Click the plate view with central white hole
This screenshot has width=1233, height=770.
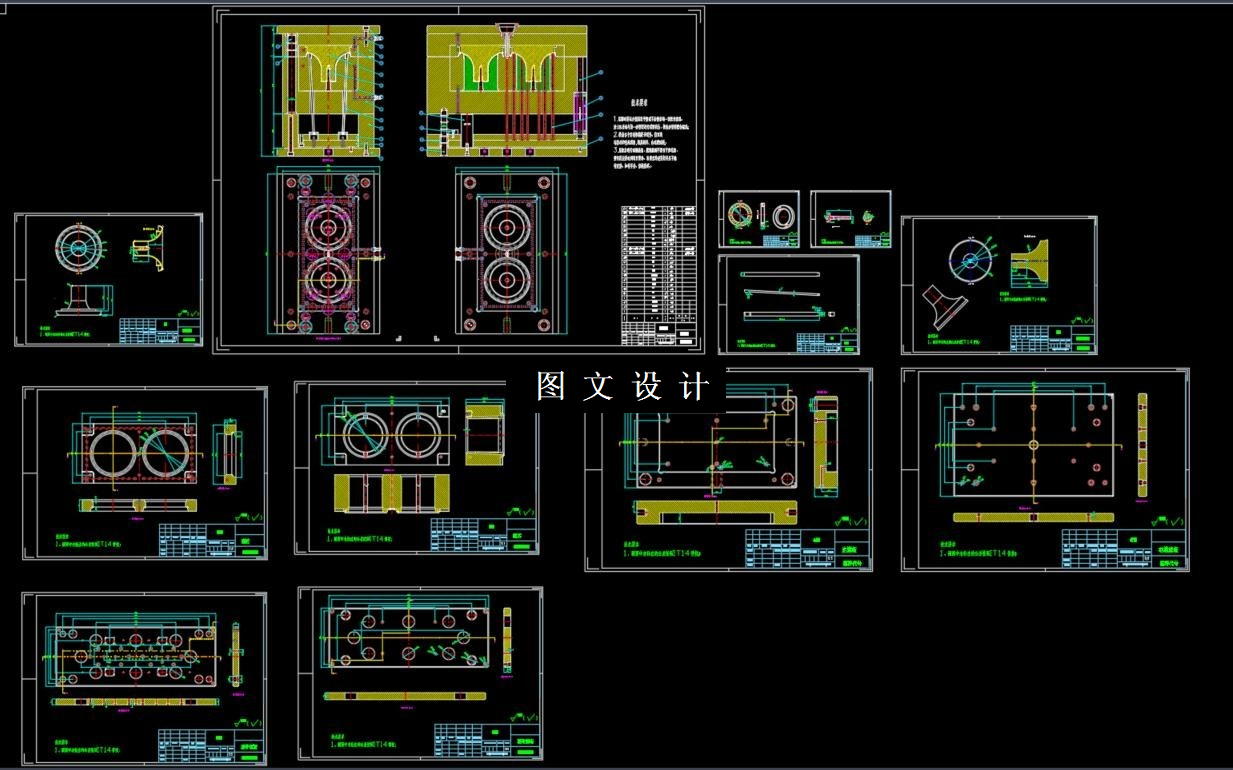pos(1033,443)
